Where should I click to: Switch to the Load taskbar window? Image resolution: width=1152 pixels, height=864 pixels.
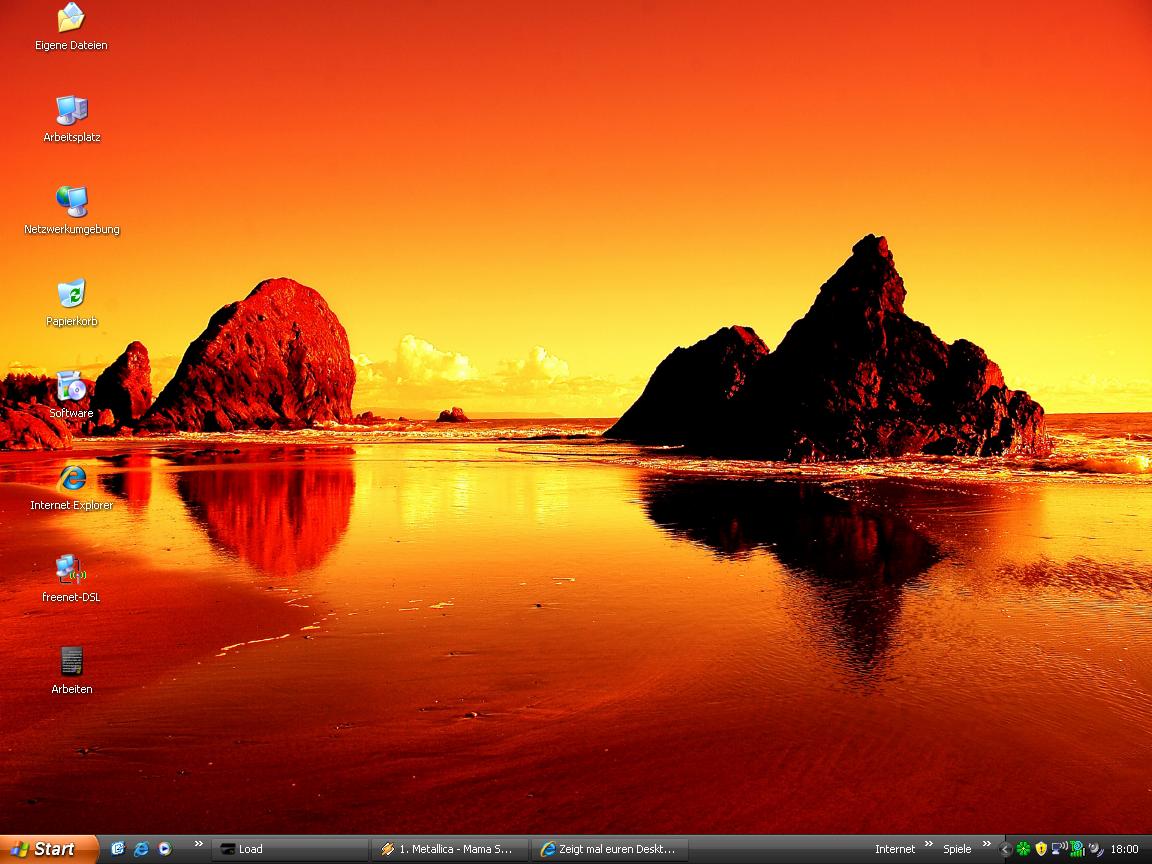tap(290, 849)
